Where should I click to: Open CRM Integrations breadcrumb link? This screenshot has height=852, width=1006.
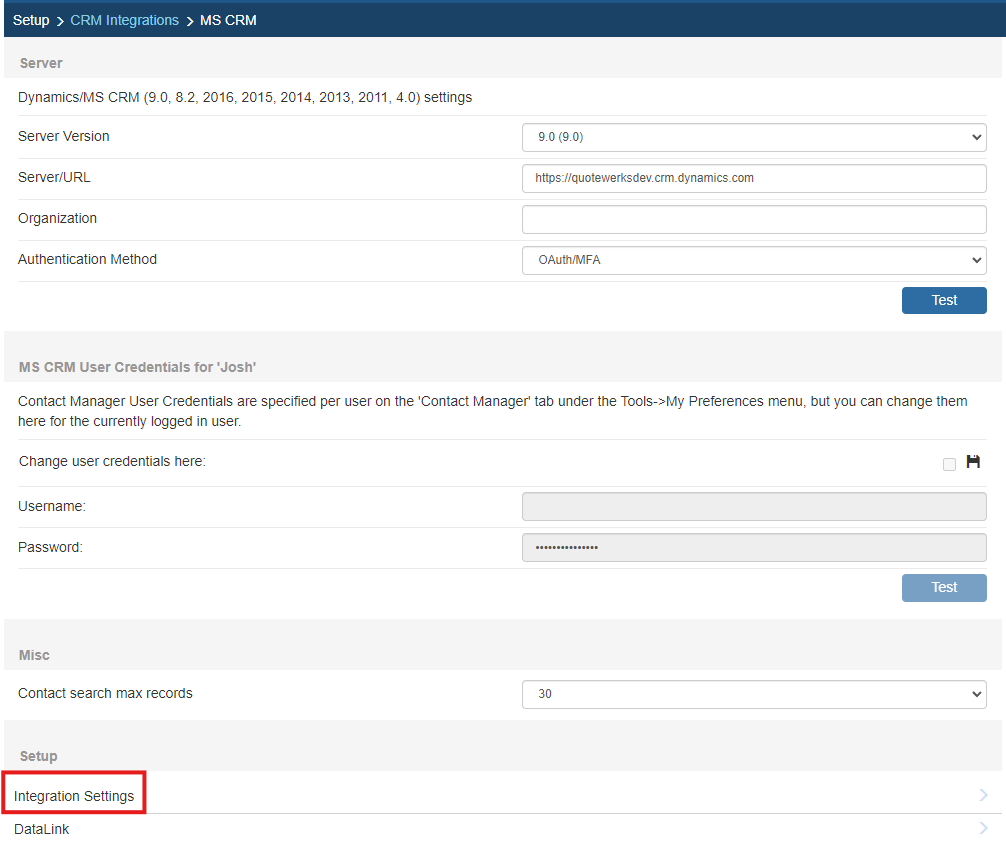pos(124,21)
